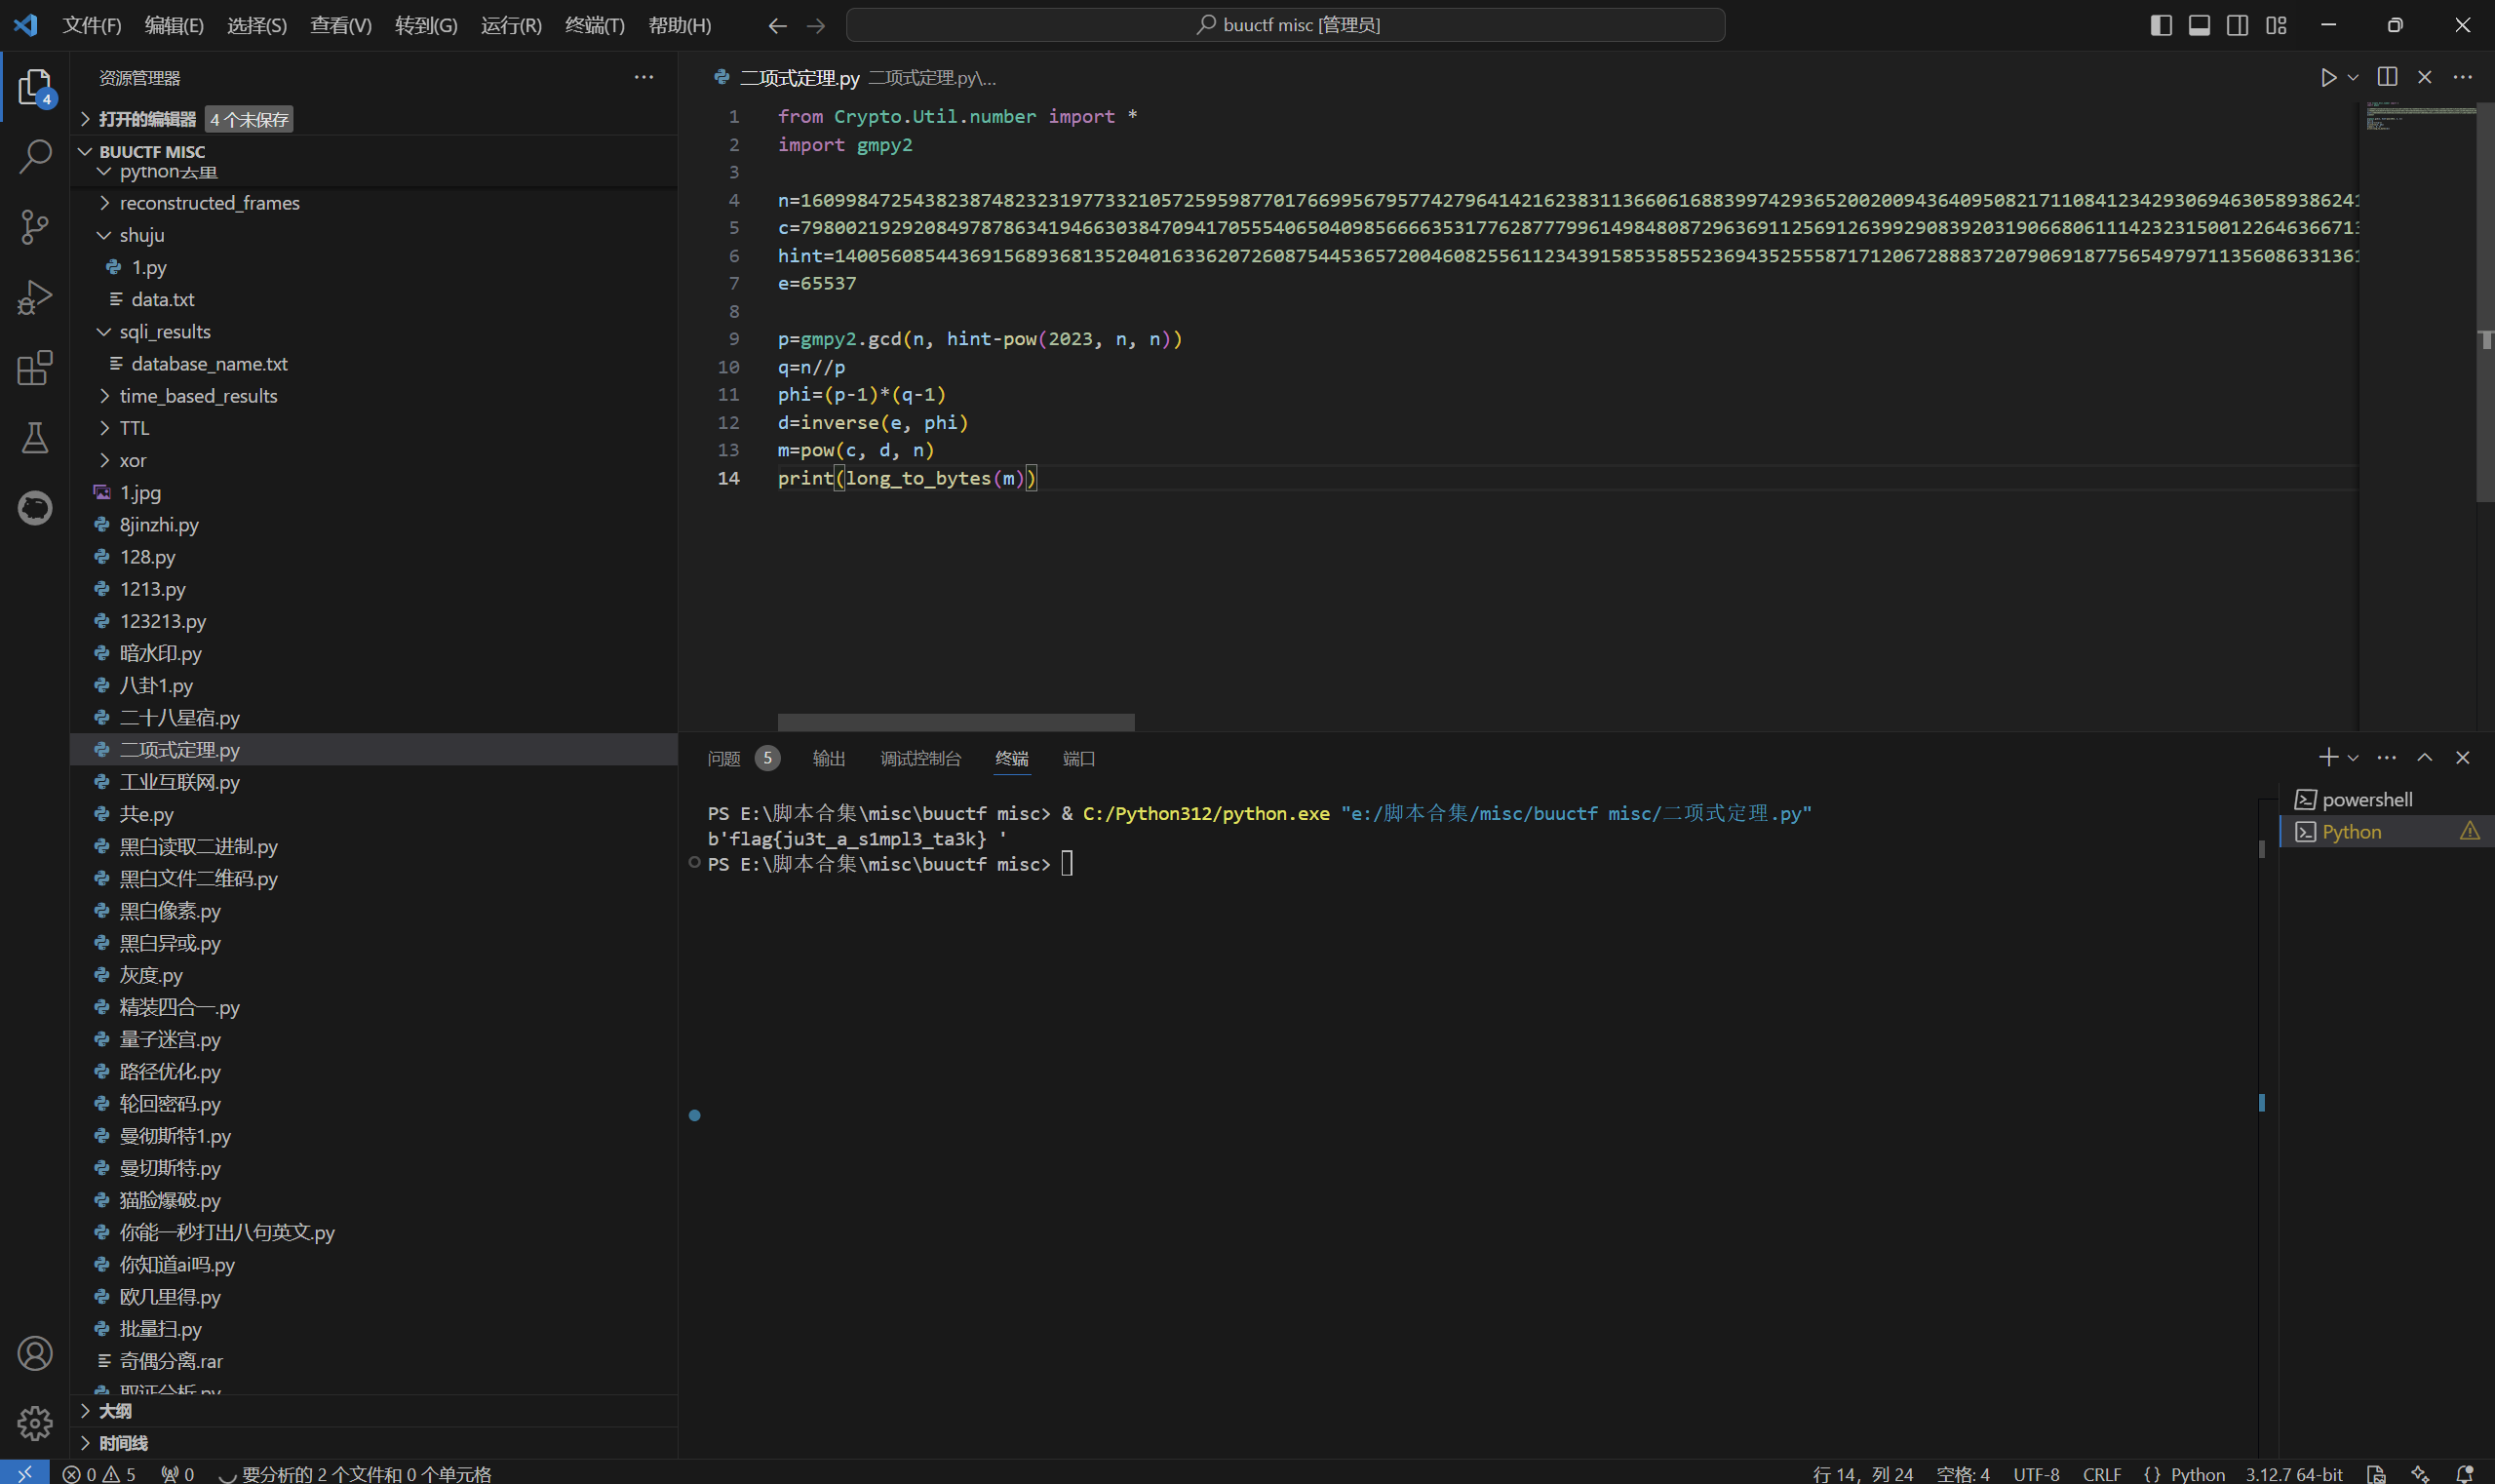Switch to the 调试控制台 panel tab
This screenshot has height=1484, width=2495.
pos(920,758)
